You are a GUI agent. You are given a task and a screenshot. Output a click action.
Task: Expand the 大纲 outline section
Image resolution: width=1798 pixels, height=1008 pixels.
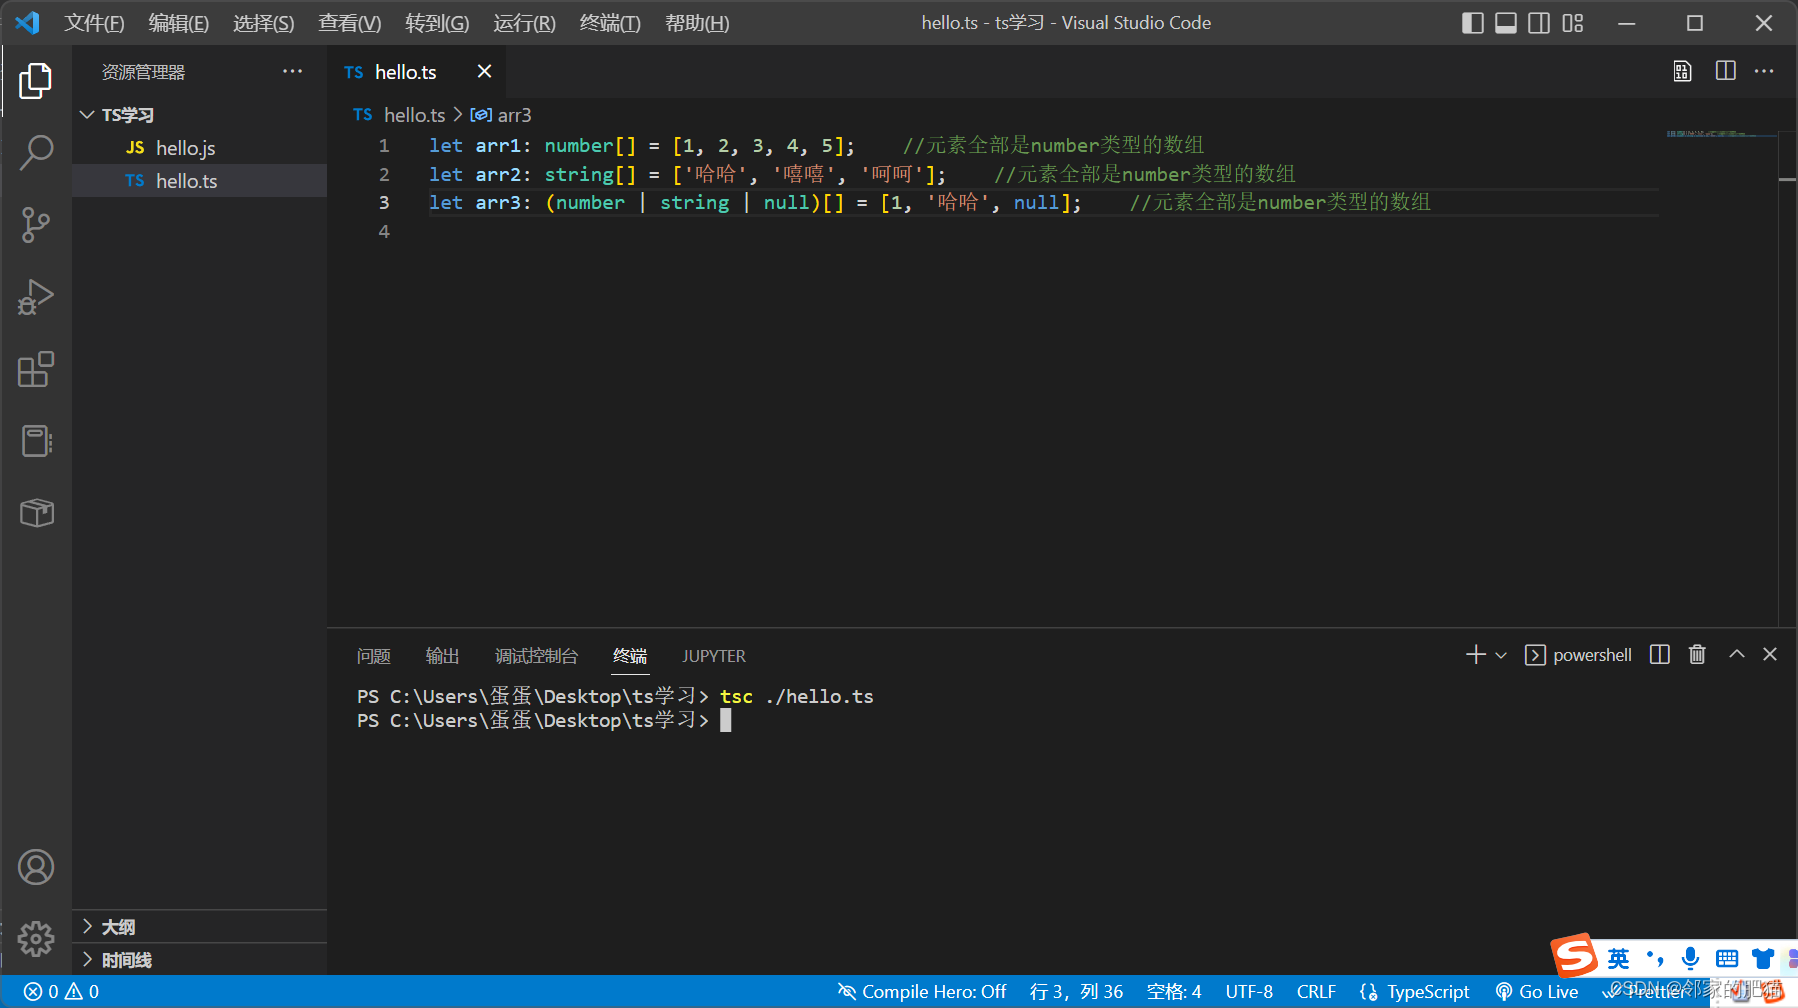tap(199, 927)
